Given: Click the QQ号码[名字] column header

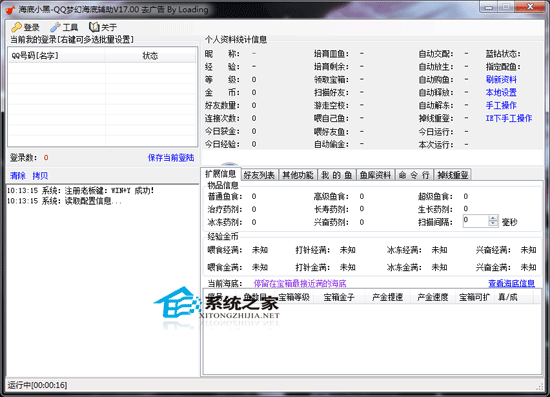Looking at the screenshot, I should 56,56.
